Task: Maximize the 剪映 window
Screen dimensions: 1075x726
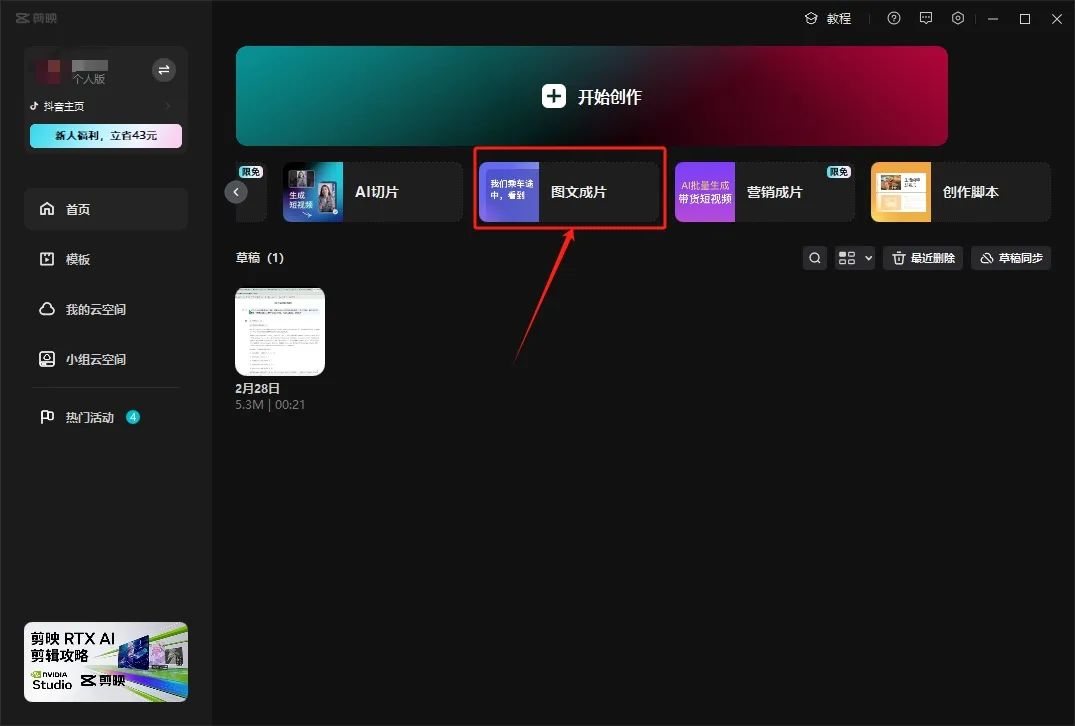Action: point(1025,19)
